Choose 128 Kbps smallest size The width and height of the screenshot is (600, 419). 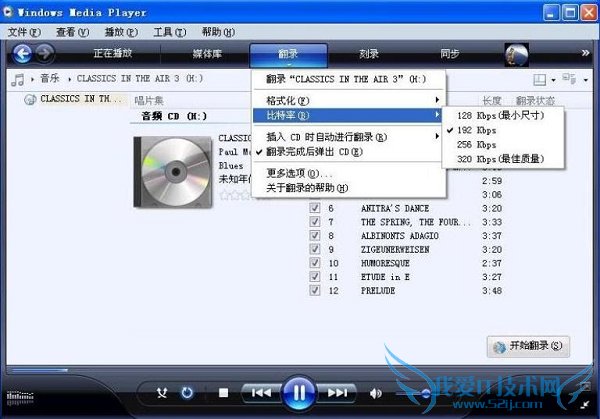point(503,116)
